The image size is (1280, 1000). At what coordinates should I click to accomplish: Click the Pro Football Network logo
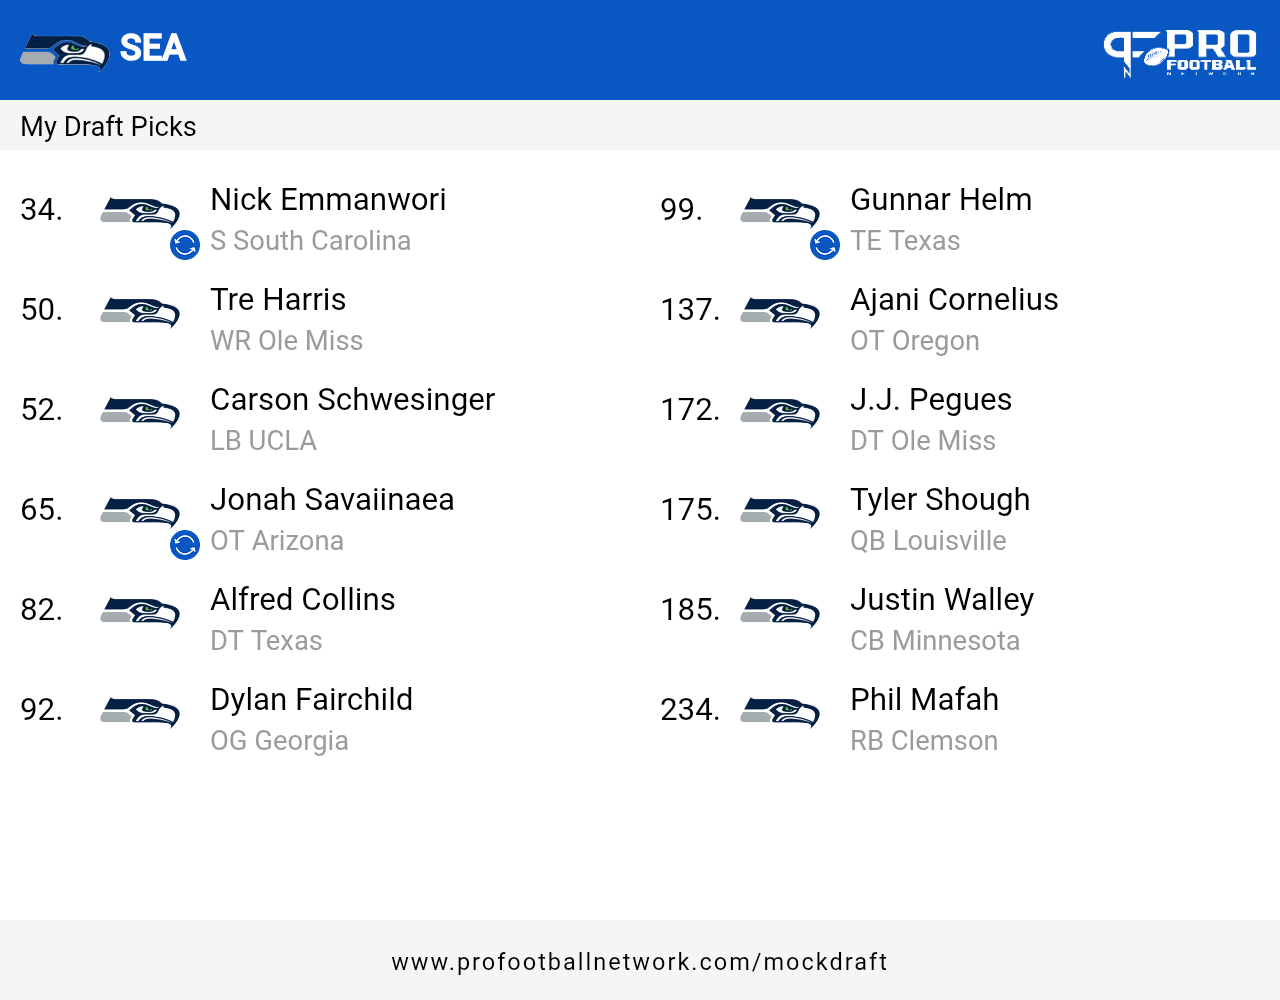click(1180, 52)
